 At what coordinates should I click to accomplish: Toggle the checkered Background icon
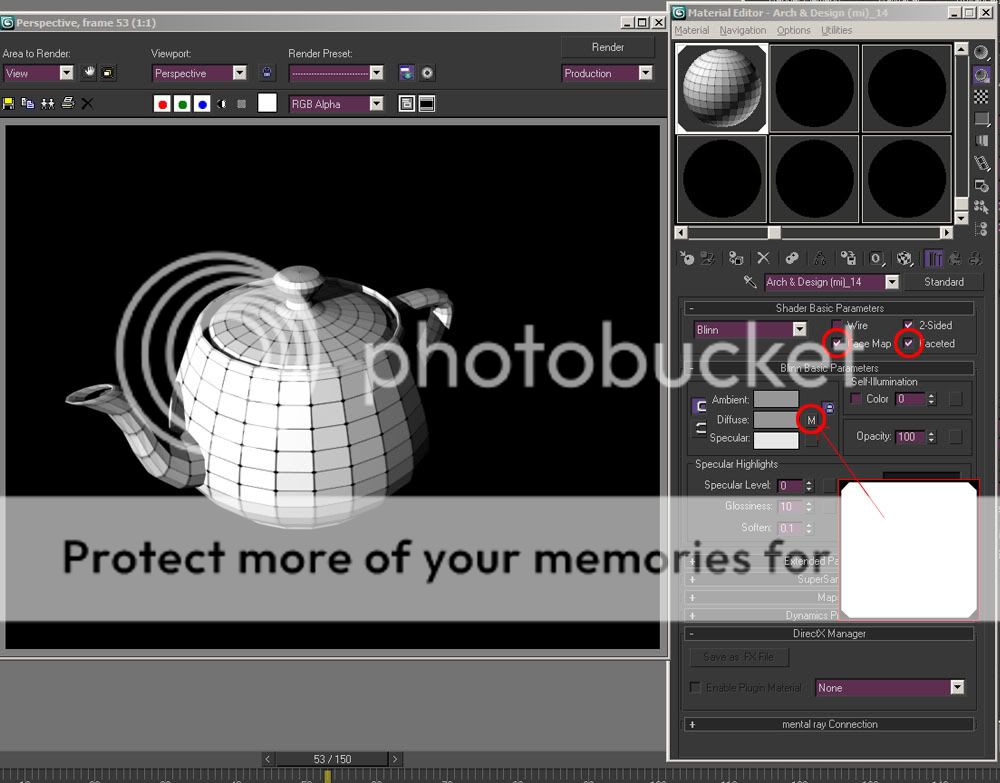[x=982, y=97]
